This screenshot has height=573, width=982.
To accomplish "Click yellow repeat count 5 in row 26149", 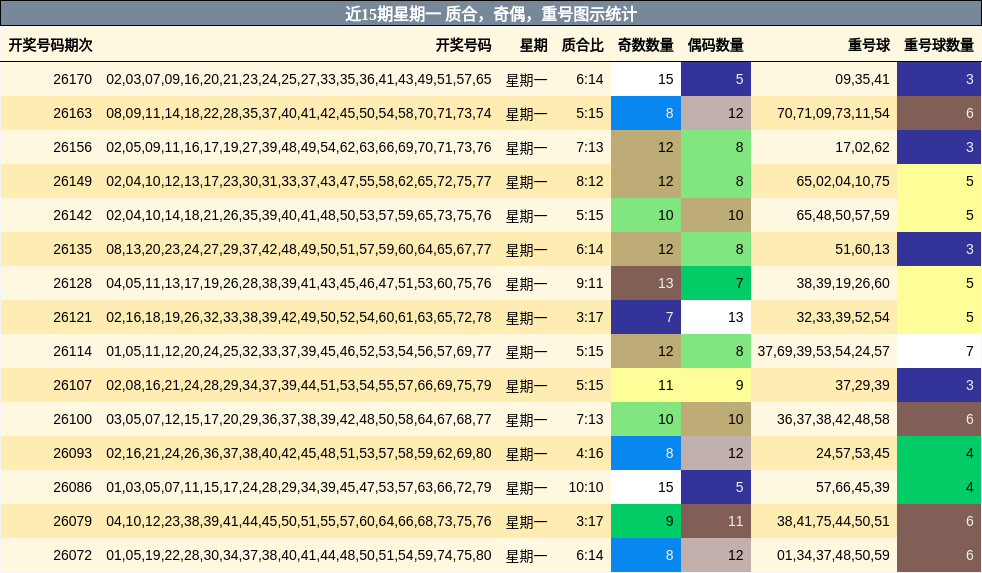I will pos(939,181).
